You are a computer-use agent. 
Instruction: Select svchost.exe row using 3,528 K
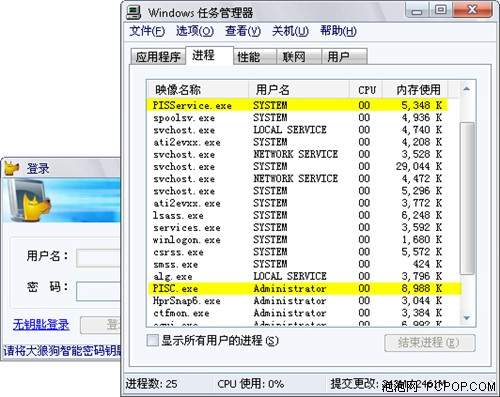(x=298, y=154)
